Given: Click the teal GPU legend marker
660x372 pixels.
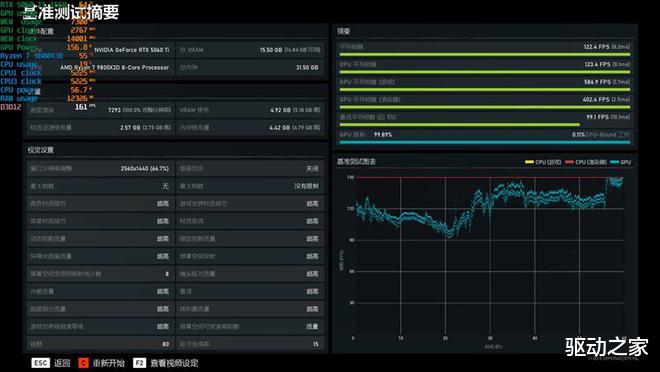Looking at the screenshot, I should 614,162.
